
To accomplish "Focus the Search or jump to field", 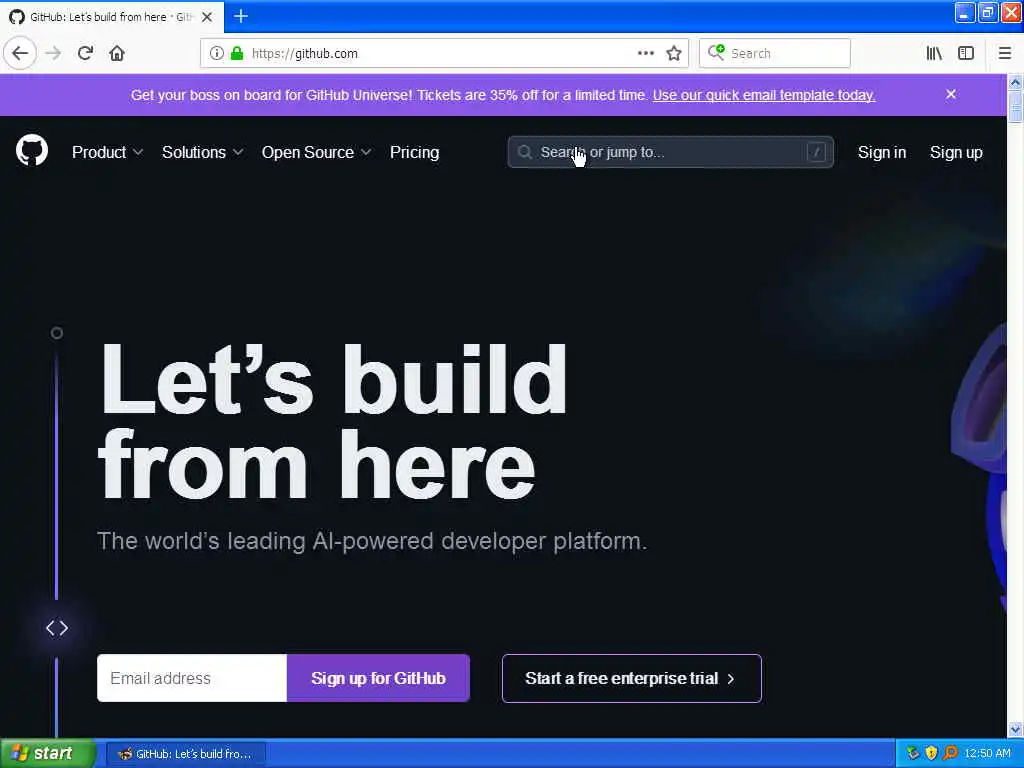I will pos(671,152).
